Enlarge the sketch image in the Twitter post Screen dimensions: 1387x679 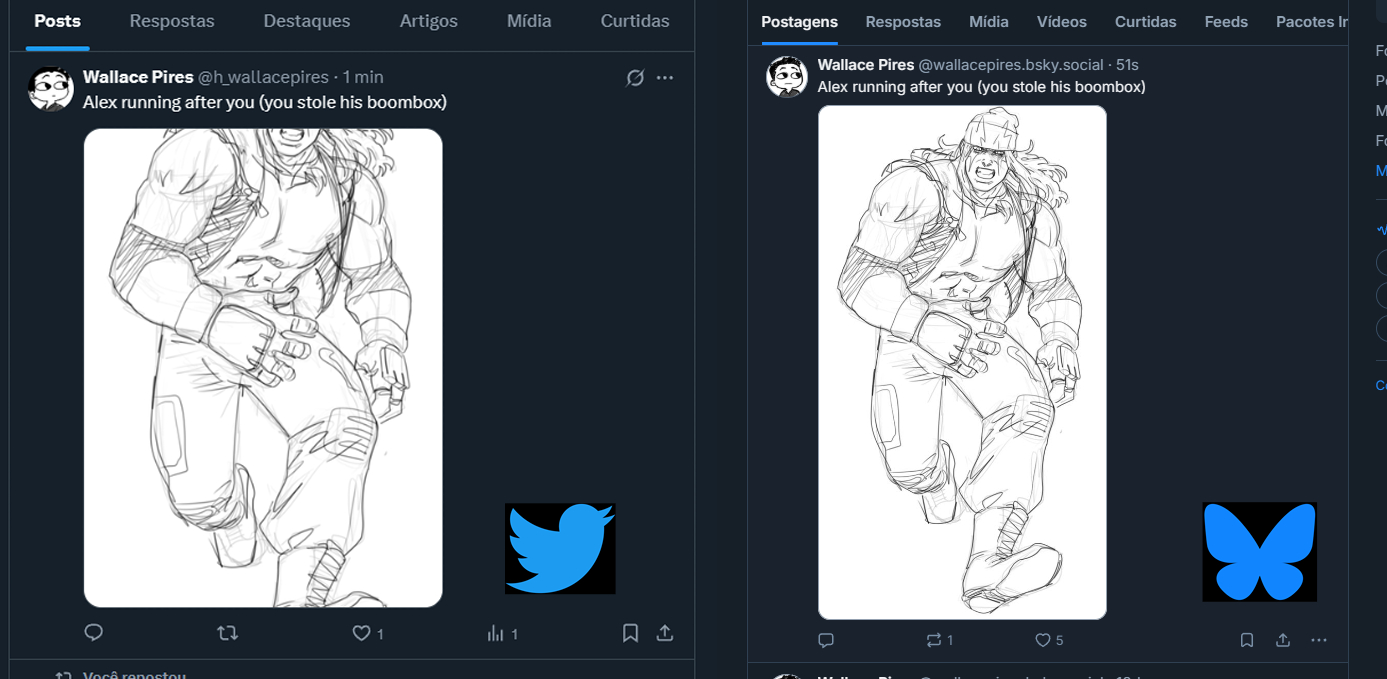pos(263,367)
